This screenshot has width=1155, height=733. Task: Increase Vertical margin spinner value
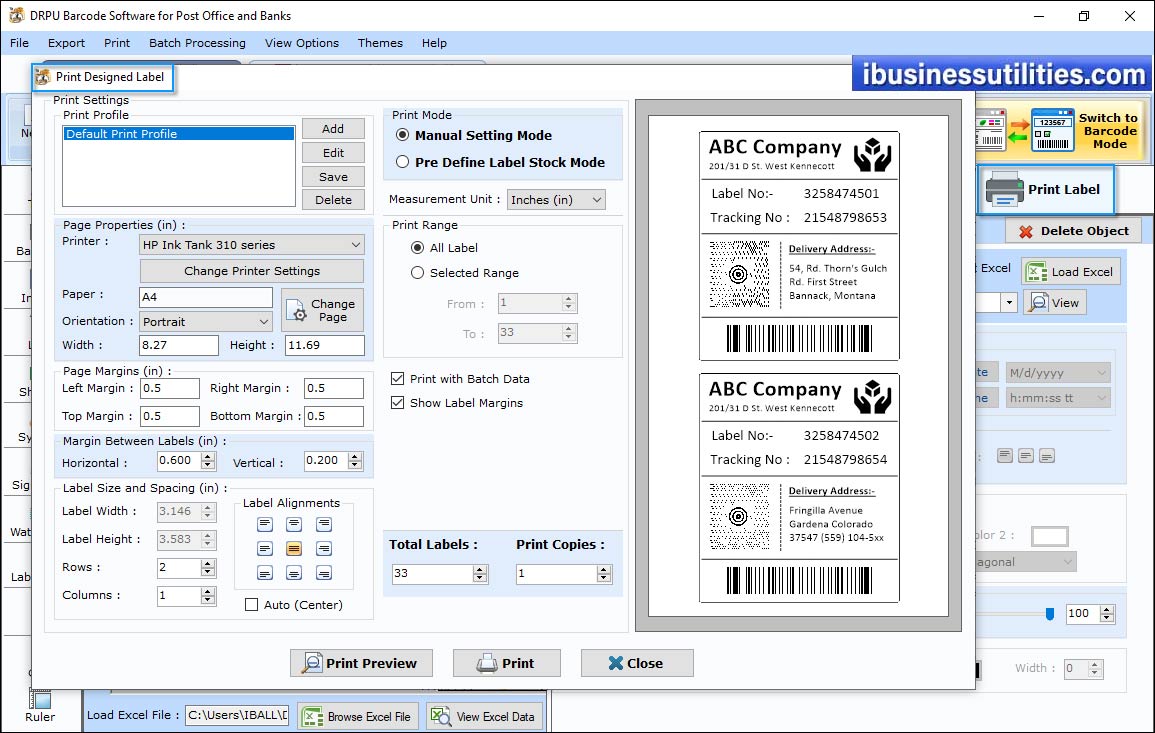(x=355, y=457)
